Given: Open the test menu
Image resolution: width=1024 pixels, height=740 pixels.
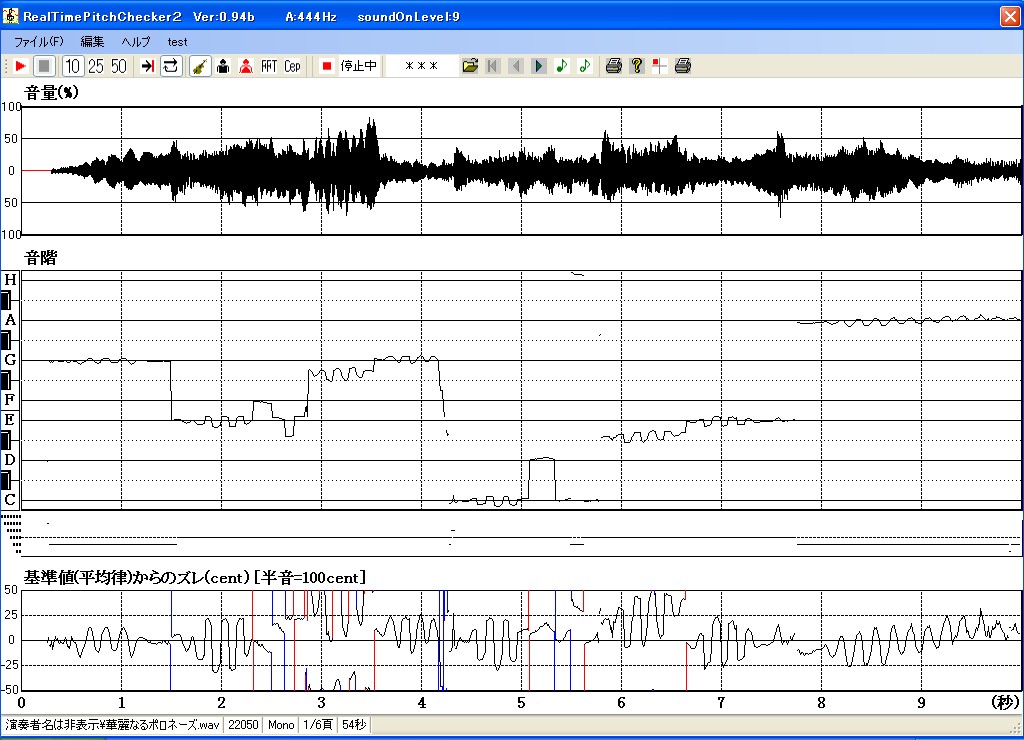Looking at the screenshot, I should 177,42.
